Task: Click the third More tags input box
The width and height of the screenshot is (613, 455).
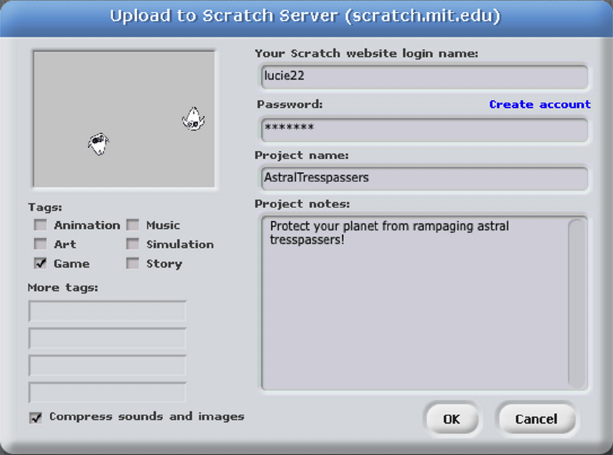Action: (107, 365)
